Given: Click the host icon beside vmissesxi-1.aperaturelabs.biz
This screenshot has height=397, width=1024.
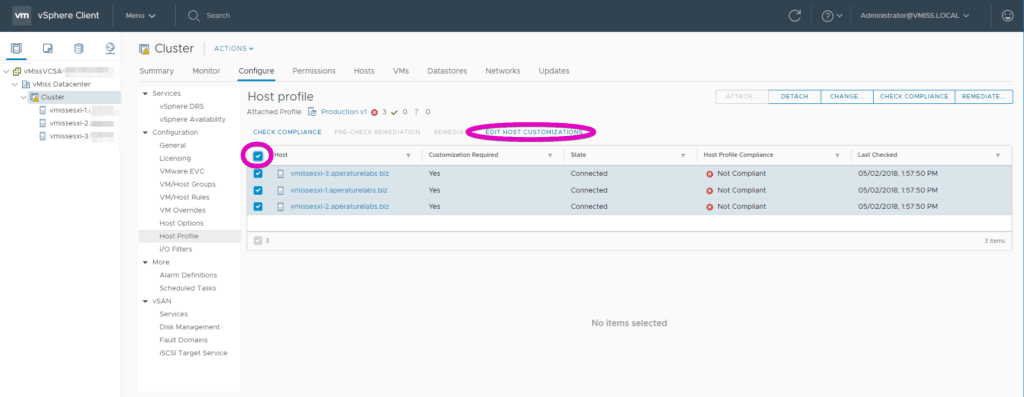Looking at the screenshot, I should [x=281, y=190].
